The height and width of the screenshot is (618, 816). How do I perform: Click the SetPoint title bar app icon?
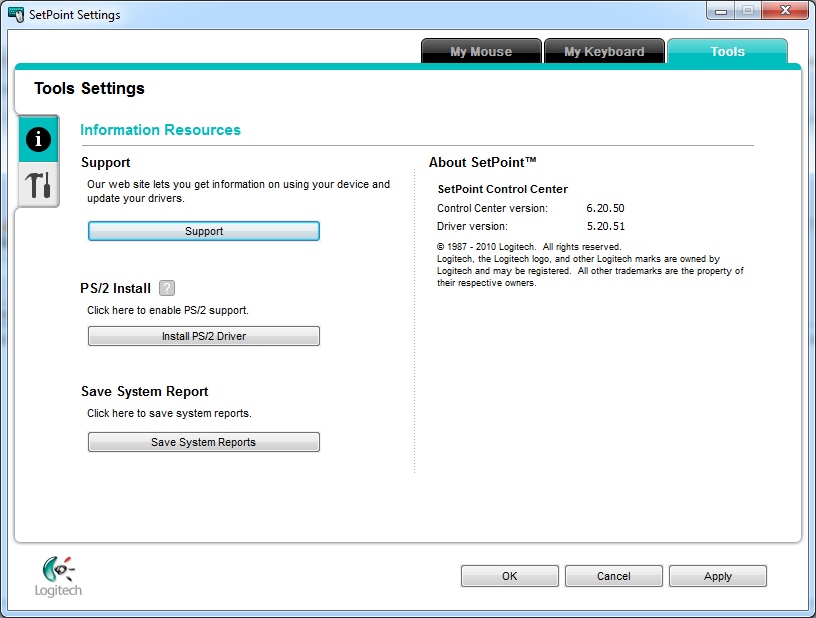(x=16, y=14)
